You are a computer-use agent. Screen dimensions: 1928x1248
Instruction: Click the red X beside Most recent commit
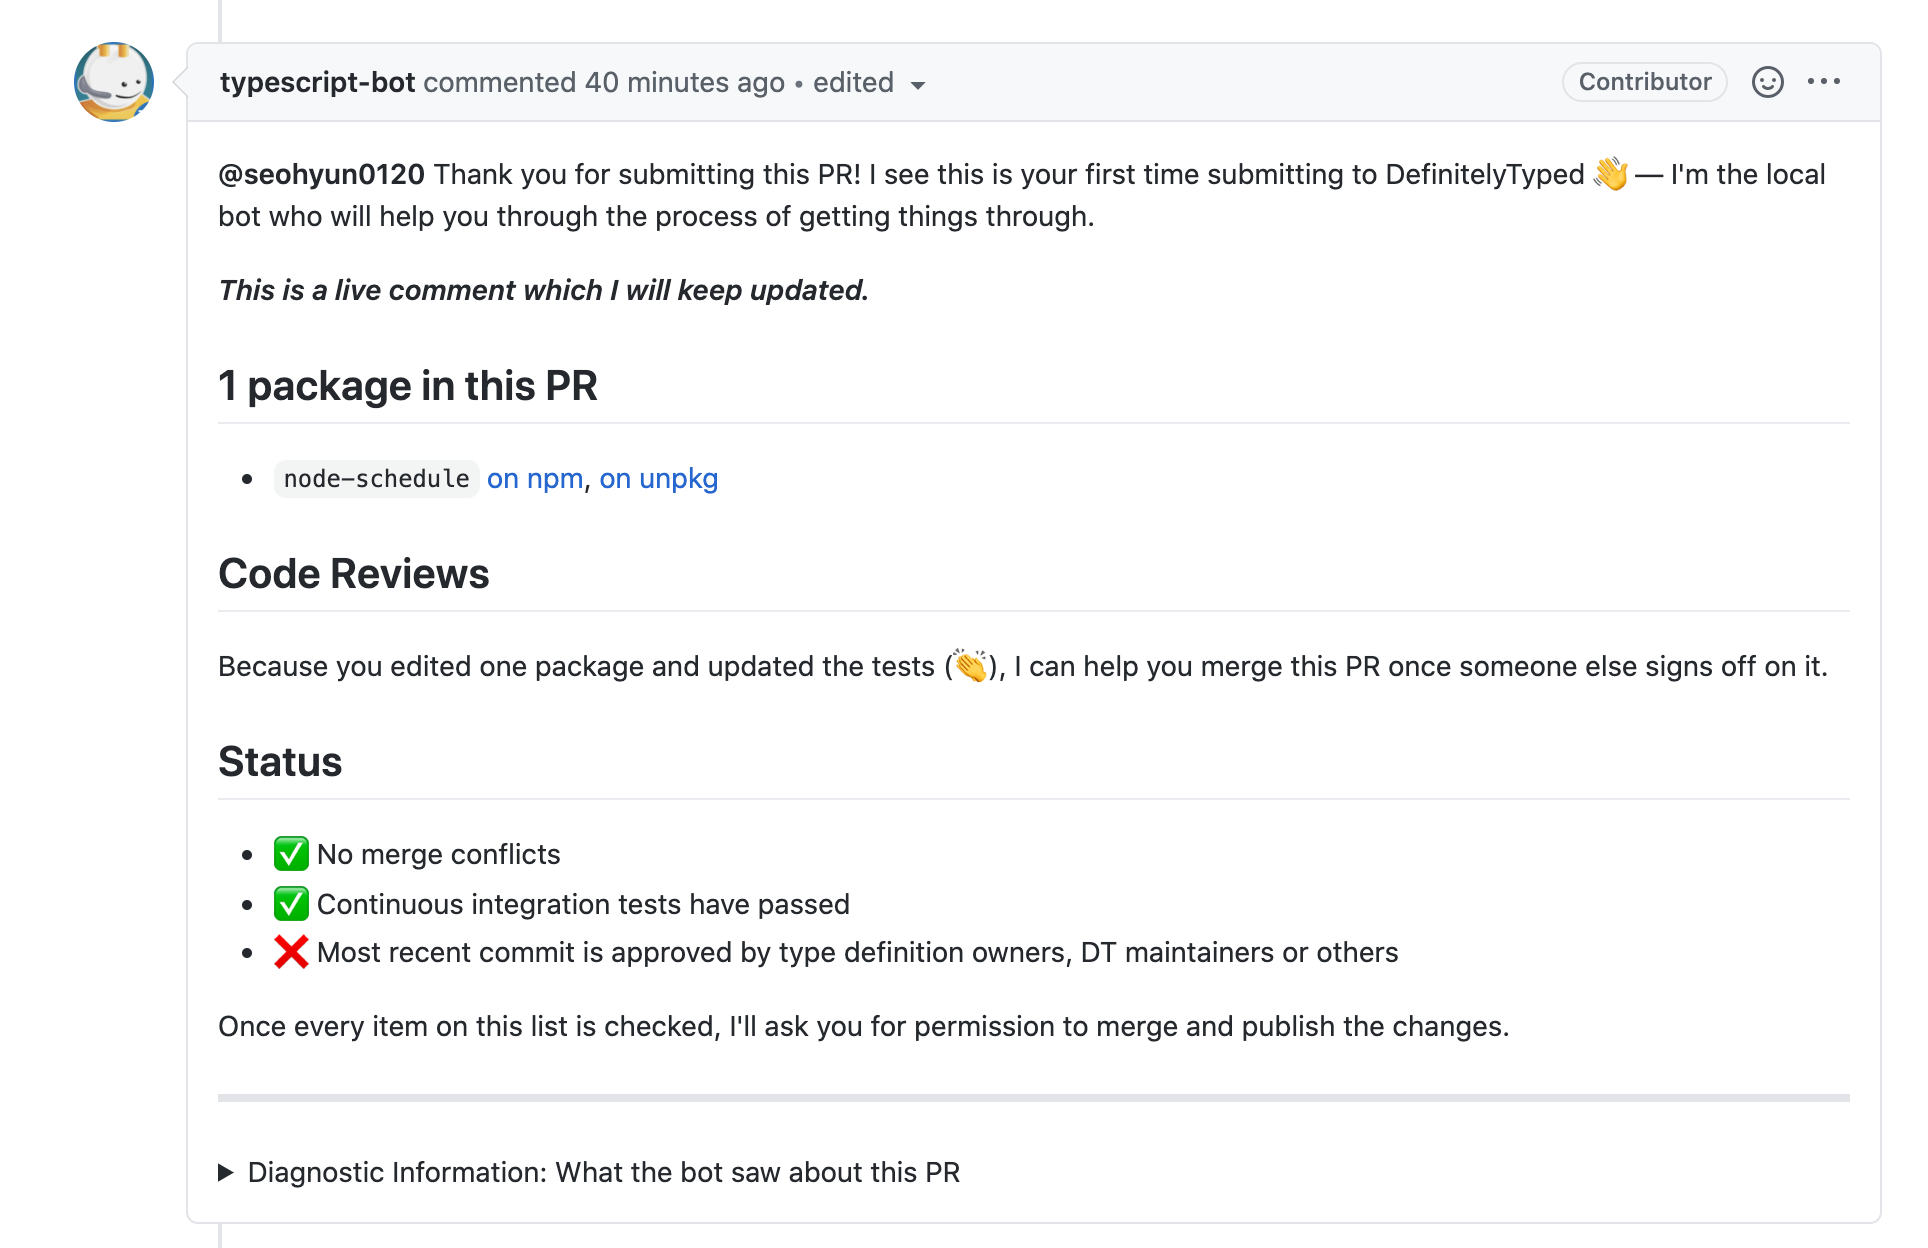click(291, 952)
